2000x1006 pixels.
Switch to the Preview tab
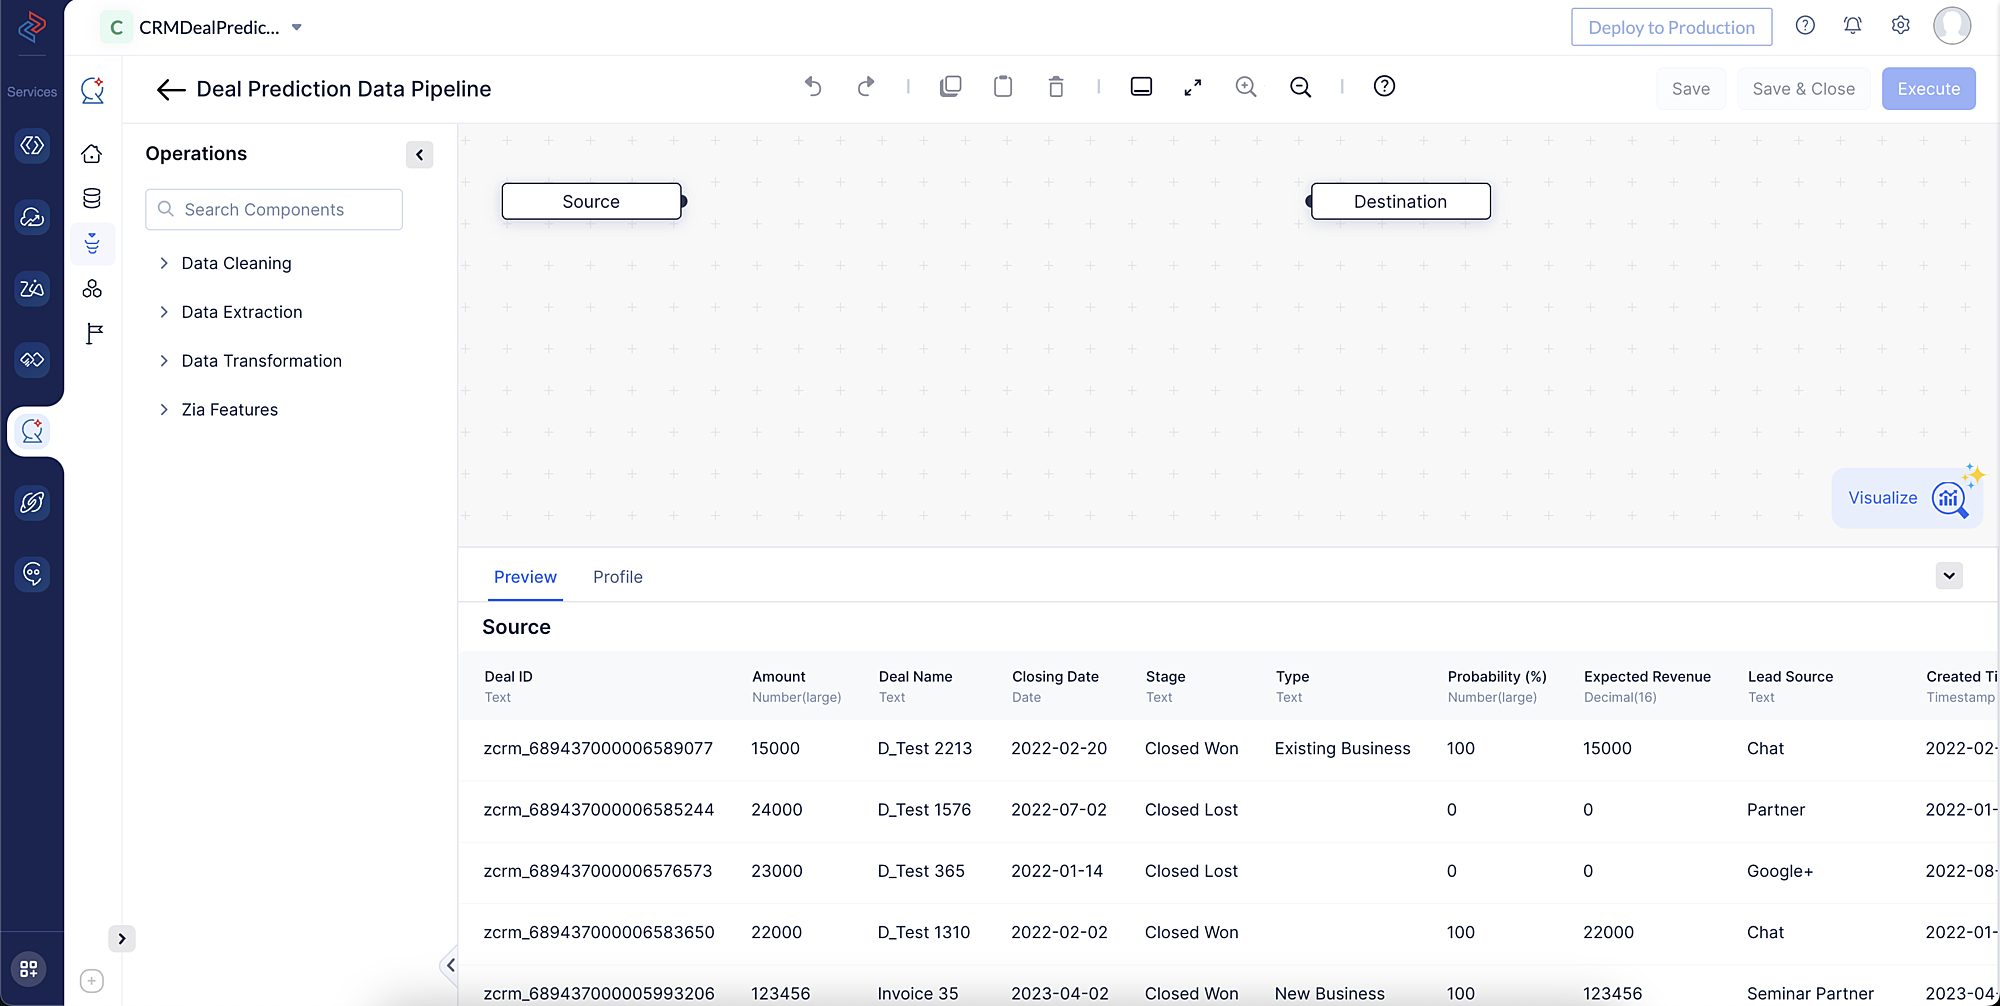tap(525, 577)
